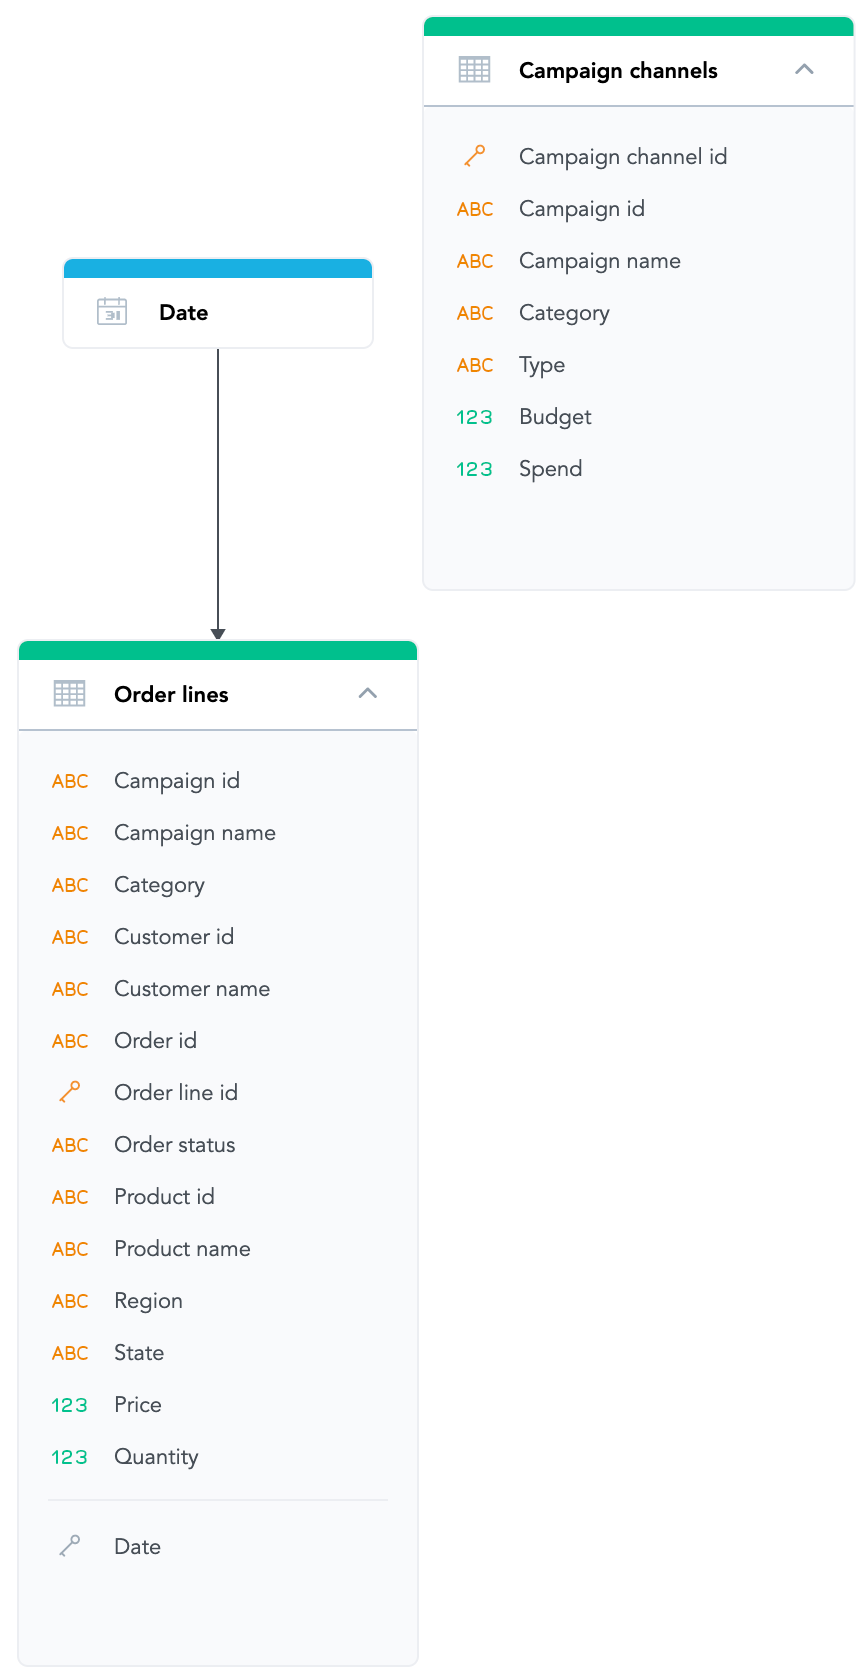Select Customer name attribute in Order lines
This screenshot has height=1676, width=866.
[192, 989]
